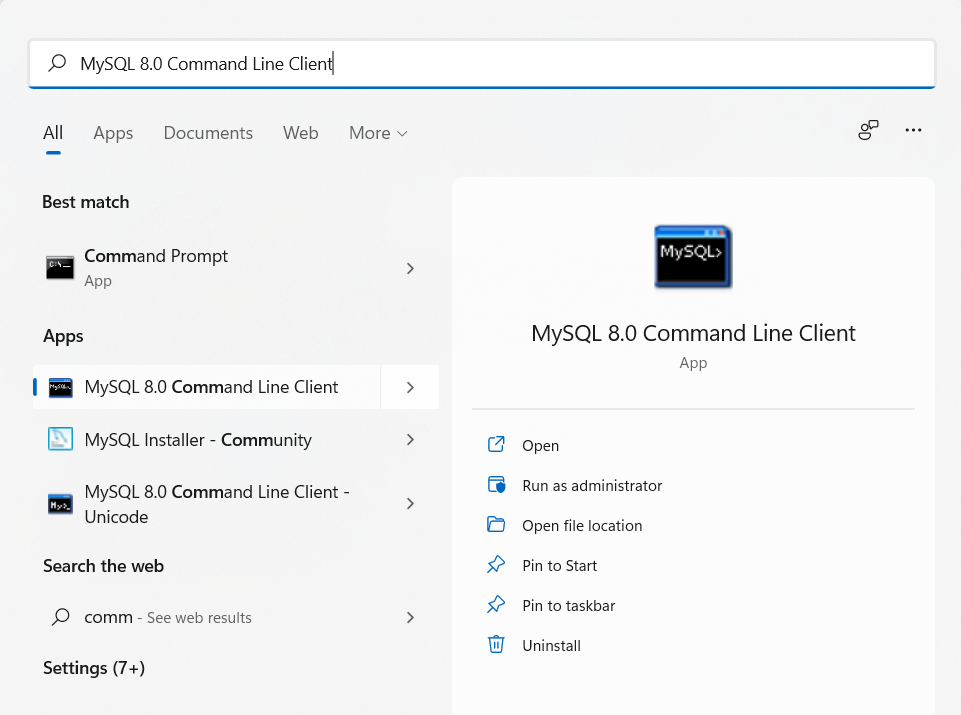Click the large MySQL preview icon
This screenshot has height=715, width=961.
tap(692, 256)
